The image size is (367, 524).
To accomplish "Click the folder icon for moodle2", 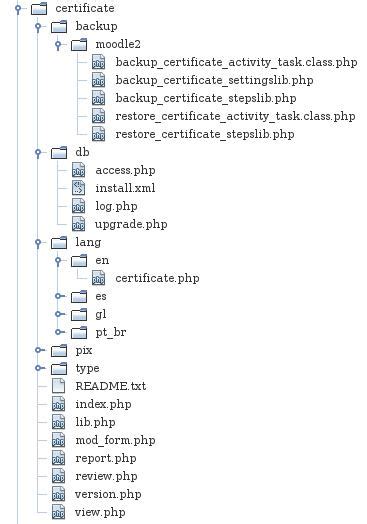I will [x=79, y=44].
